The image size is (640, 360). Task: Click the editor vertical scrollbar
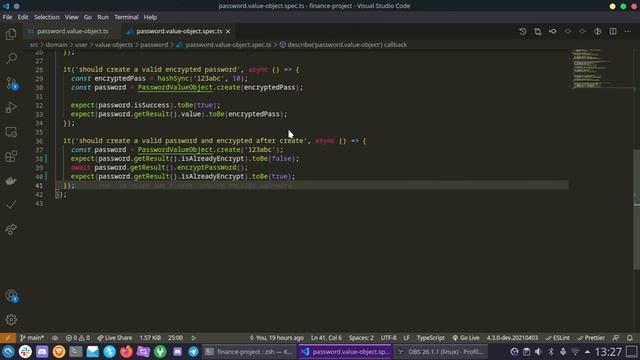(x=636, y=210)
